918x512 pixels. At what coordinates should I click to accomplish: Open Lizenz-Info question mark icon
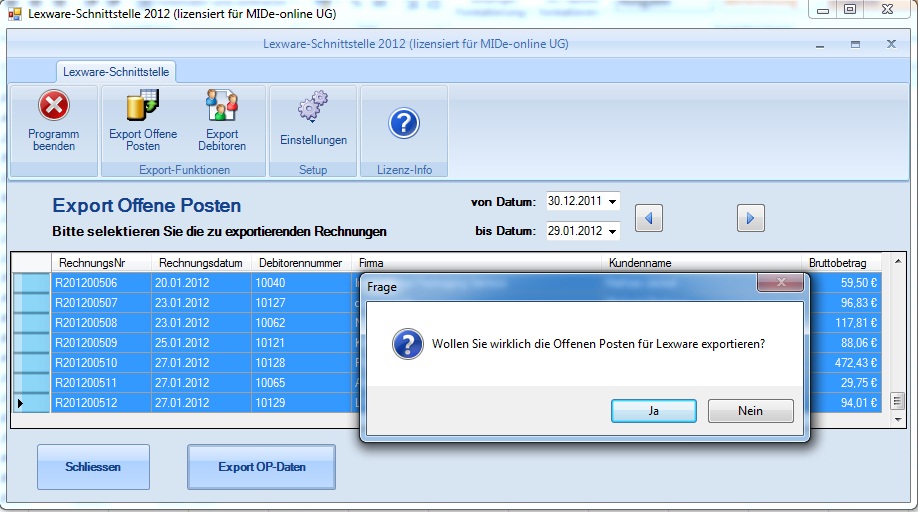404,123
